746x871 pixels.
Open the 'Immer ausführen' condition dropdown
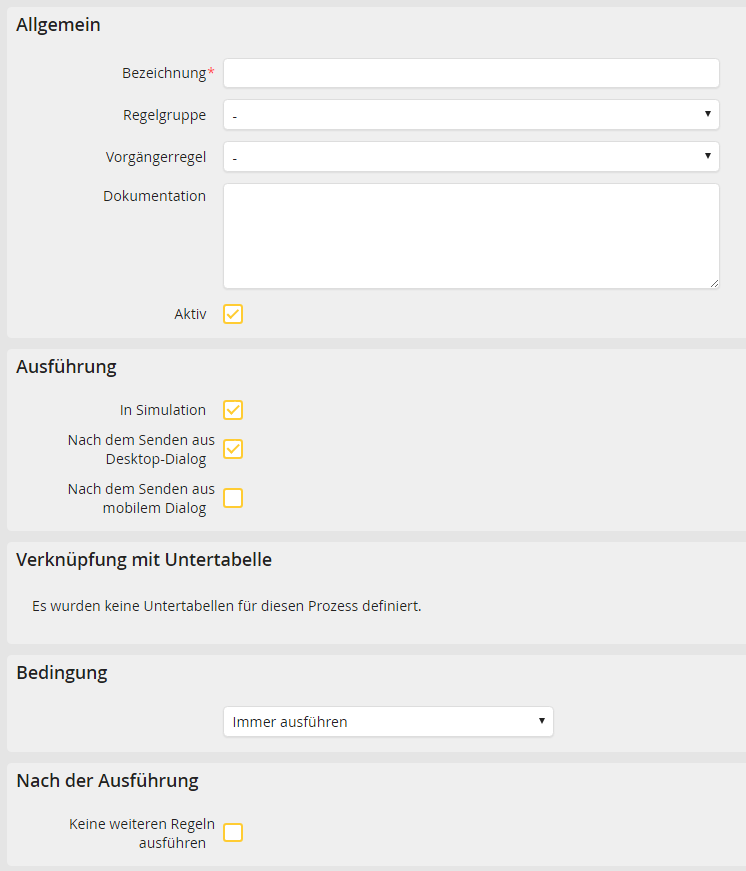tap(388, 722)
